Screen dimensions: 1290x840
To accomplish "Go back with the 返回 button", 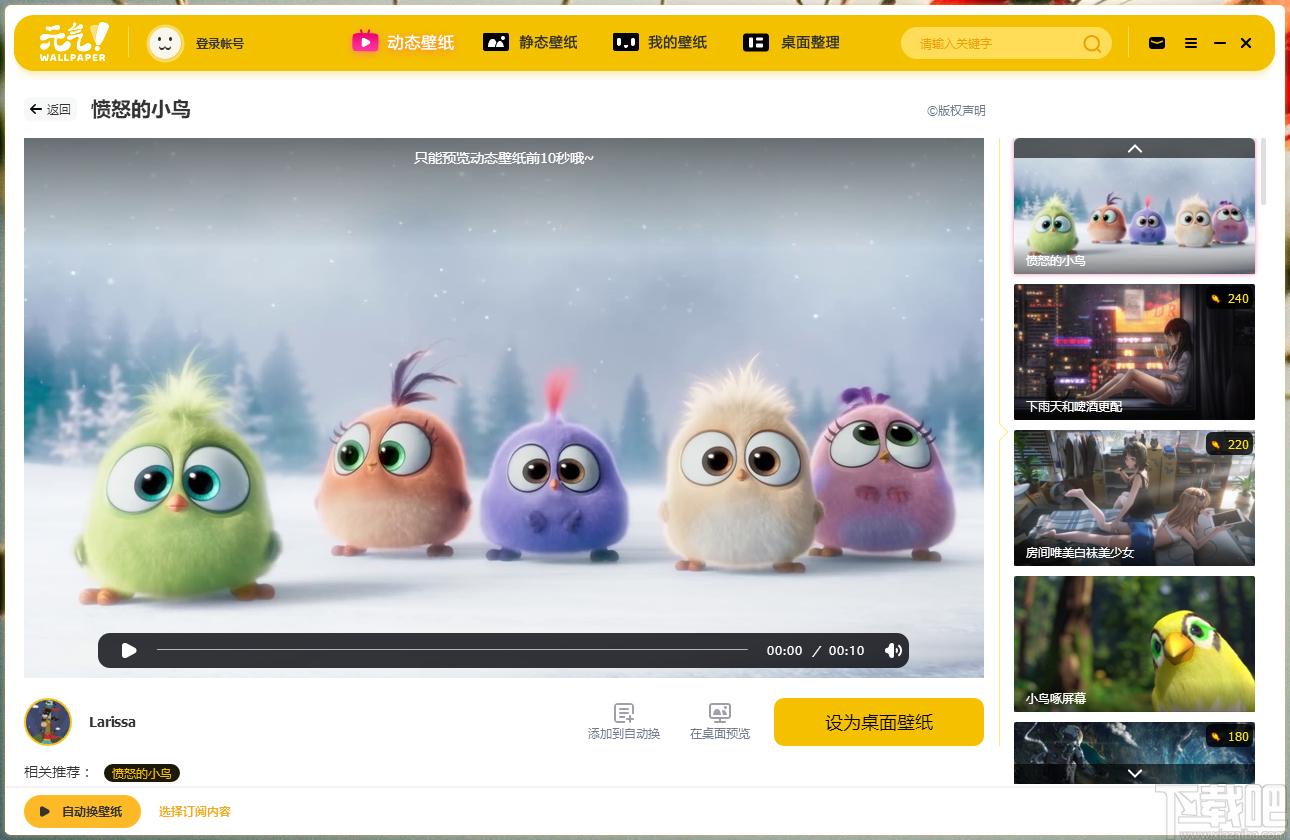I will [x=50, y=109].
